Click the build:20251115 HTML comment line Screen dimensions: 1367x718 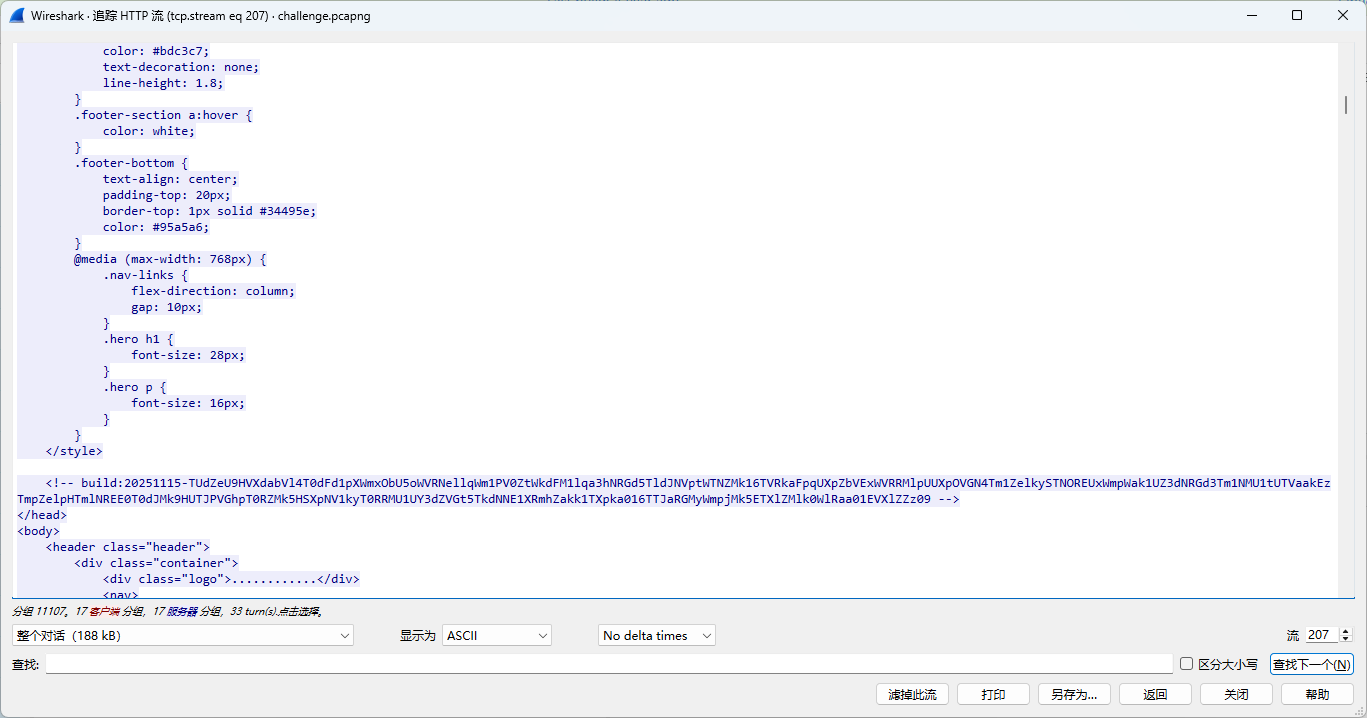pyautogui.click(x=500, y=483)
